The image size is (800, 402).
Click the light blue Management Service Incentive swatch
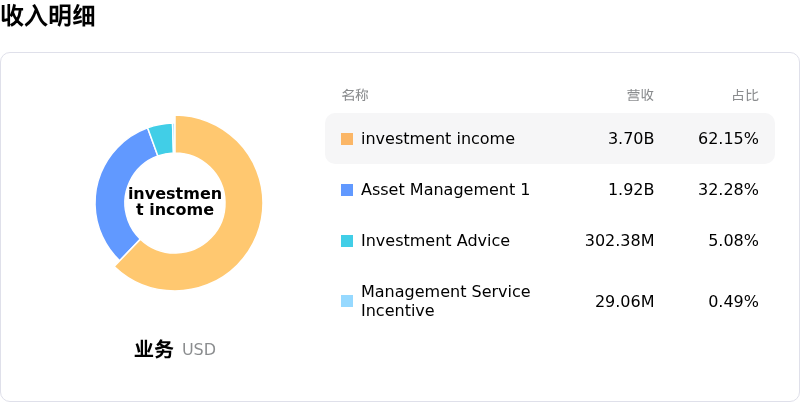[x=347, y=301]
